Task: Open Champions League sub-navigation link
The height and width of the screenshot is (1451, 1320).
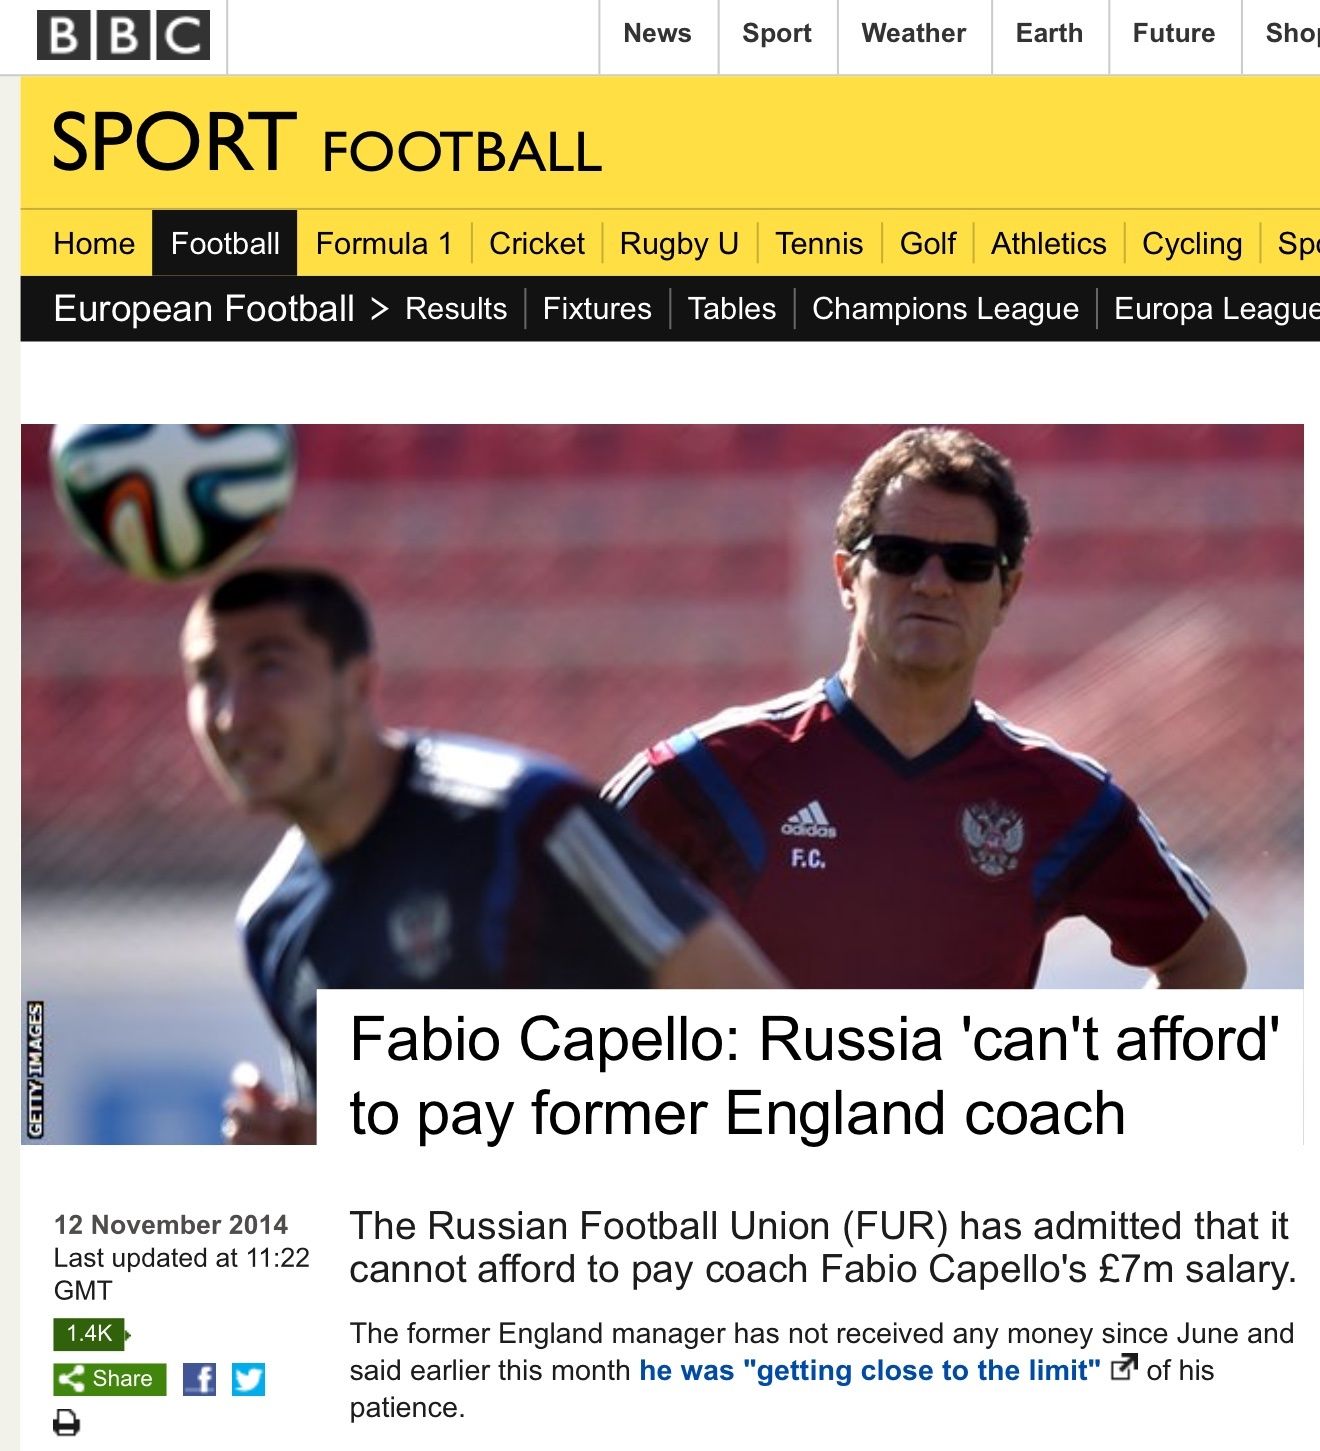Action: pos(945,308)
